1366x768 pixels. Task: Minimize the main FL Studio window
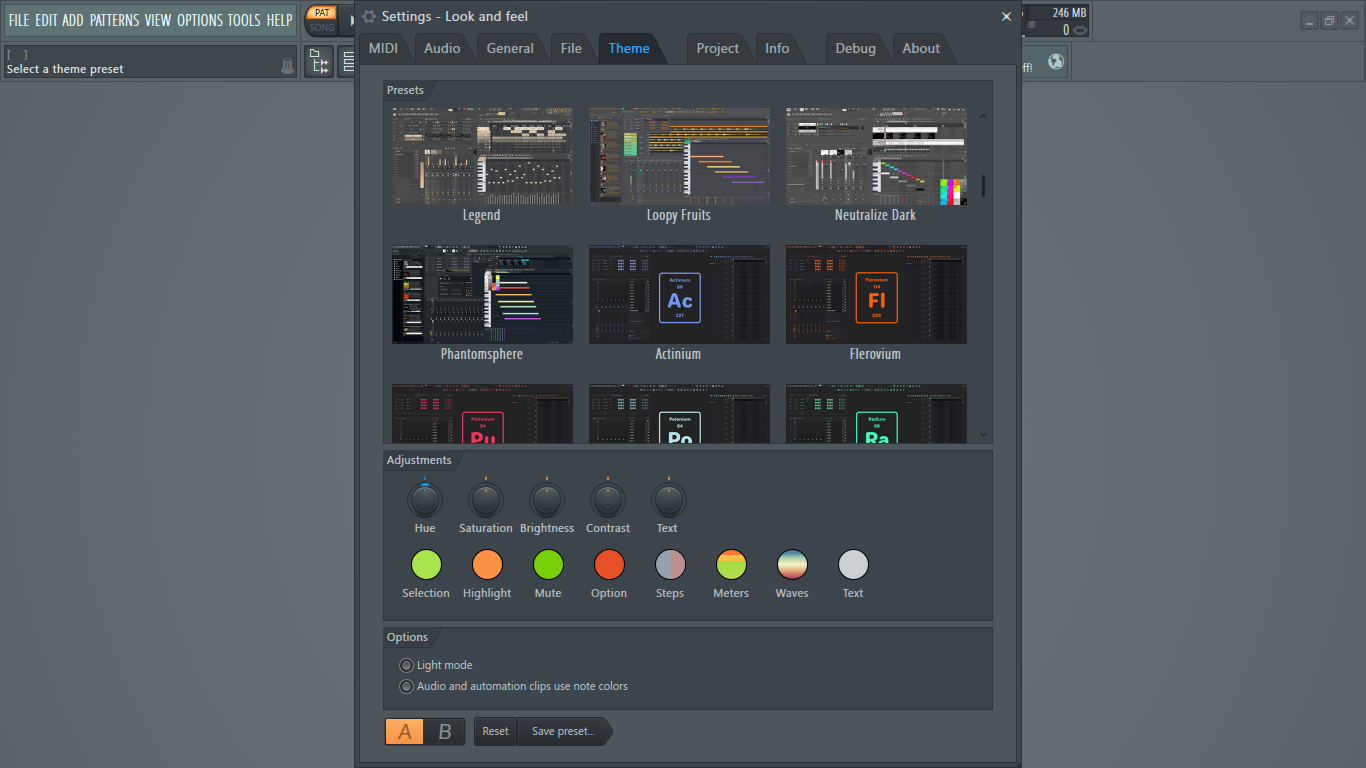pyautogui.click(x=1310, y=21)
